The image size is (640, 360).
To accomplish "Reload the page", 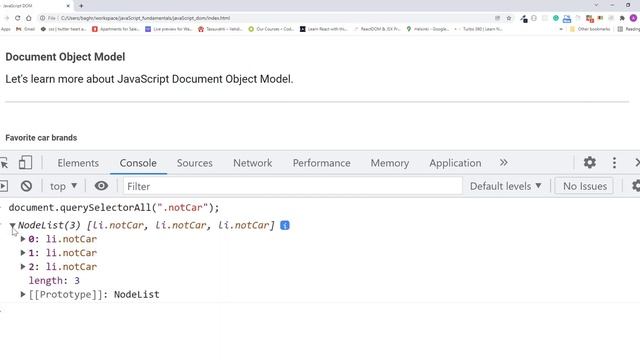I will (18, 18).
